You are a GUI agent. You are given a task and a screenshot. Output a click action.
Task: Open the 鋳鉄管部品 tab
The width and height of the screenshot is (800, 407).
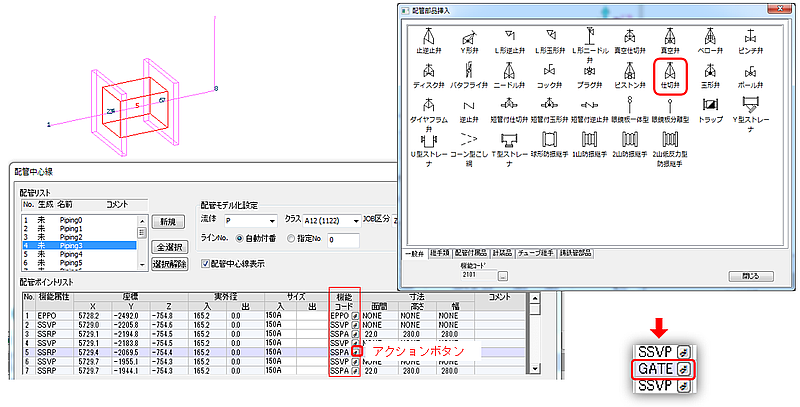(x=576, y=253)
